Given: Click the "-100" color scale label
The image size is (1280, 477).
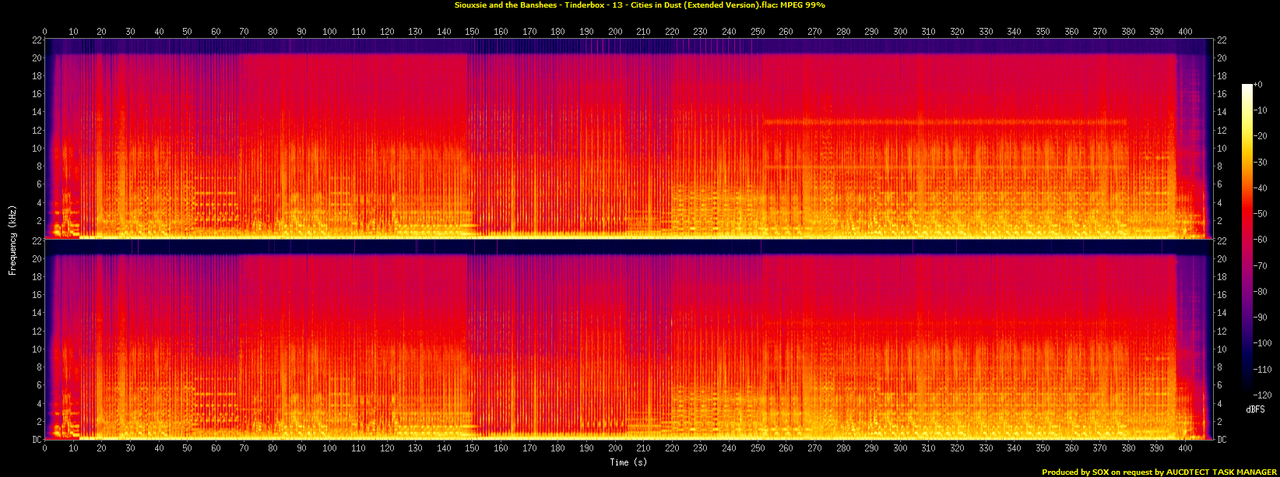Looking at the screenshot, I should 1264,343.
